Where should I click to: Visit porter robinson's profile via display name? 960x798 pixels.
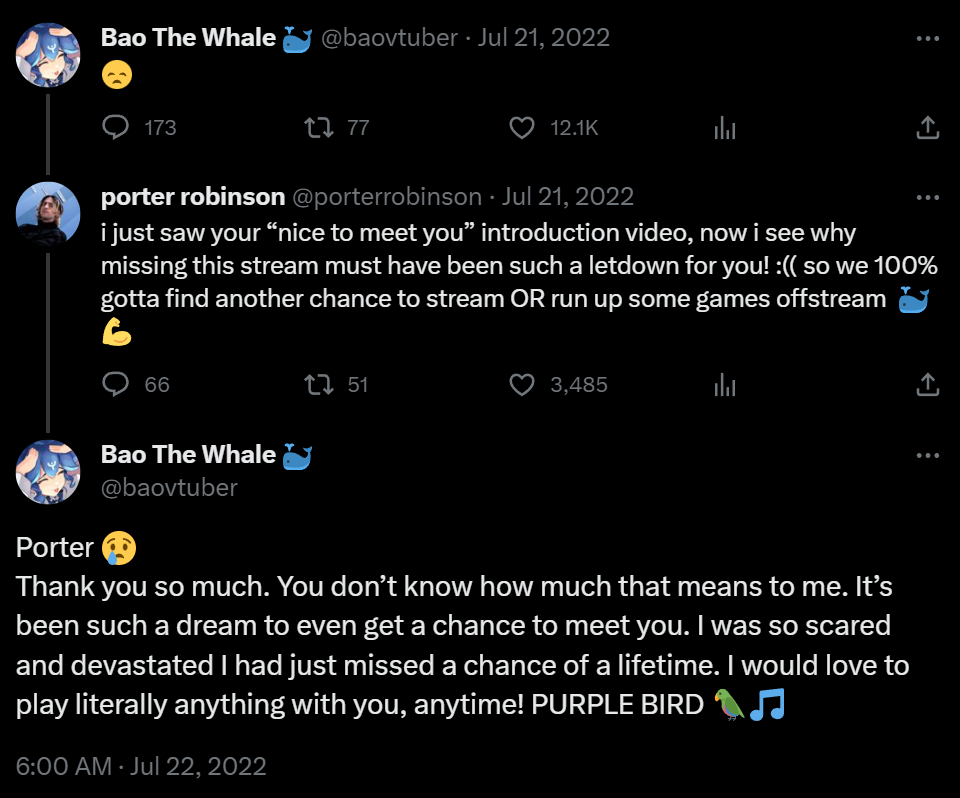[x=193, y=197]
